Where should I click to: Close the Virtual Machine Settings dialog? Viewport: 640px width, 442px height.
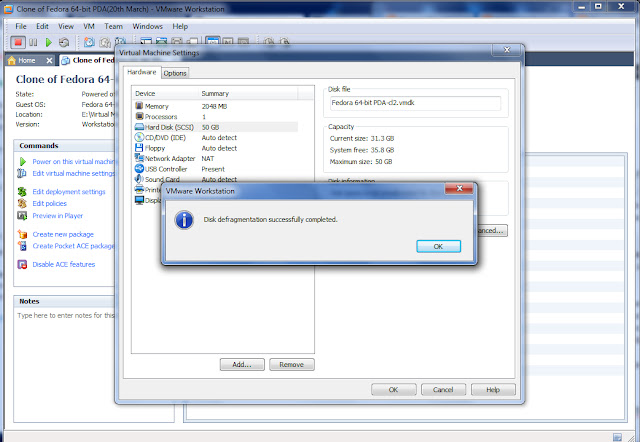(x=507, y=50)
